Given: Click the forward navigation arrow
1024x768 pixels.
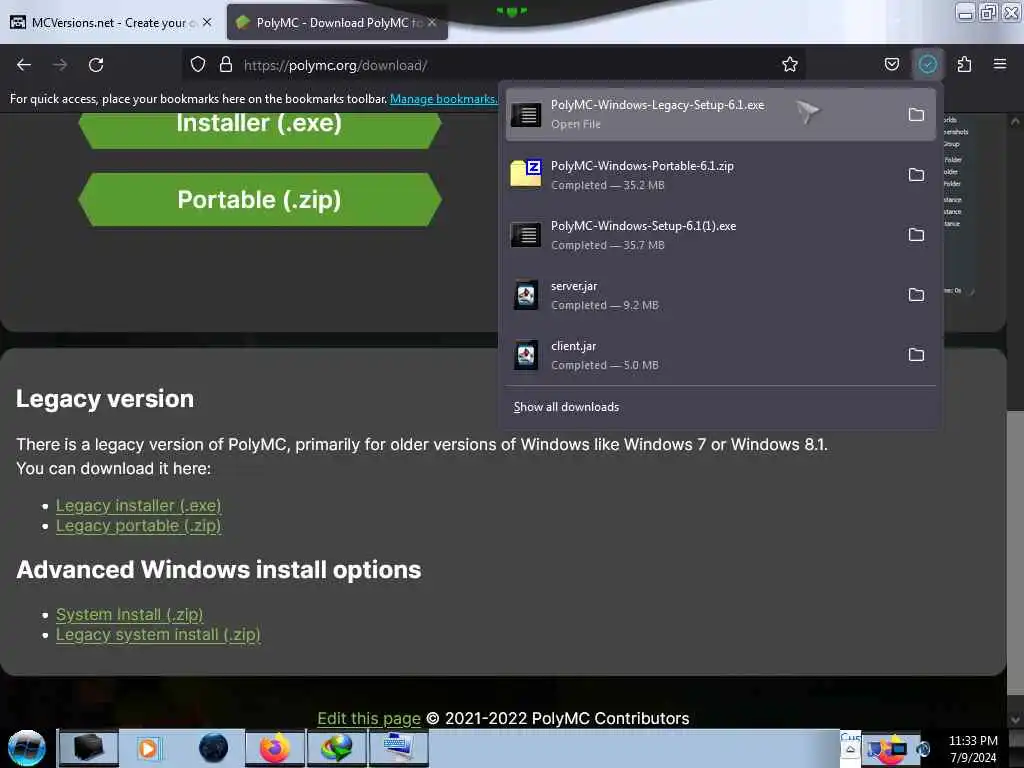Looking at the screenshot, I should point(60,65).
